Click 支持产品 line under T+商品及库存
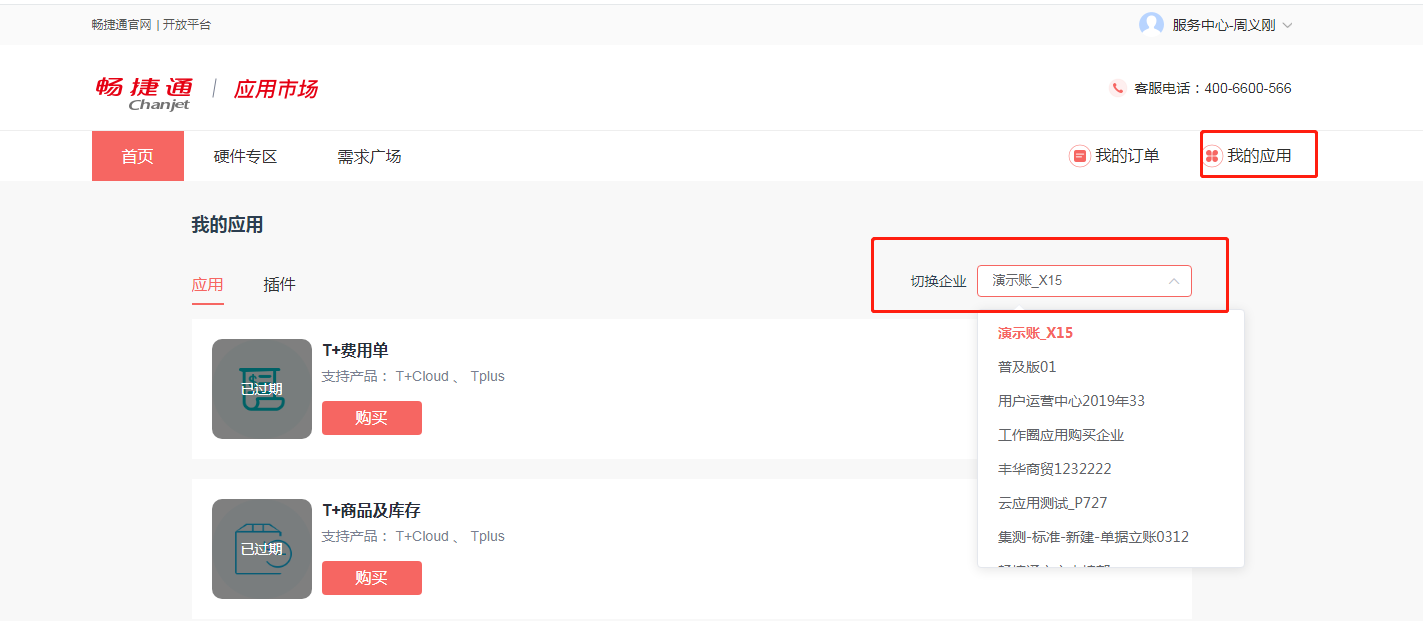Screen dimensions: 1423x621 413,537
